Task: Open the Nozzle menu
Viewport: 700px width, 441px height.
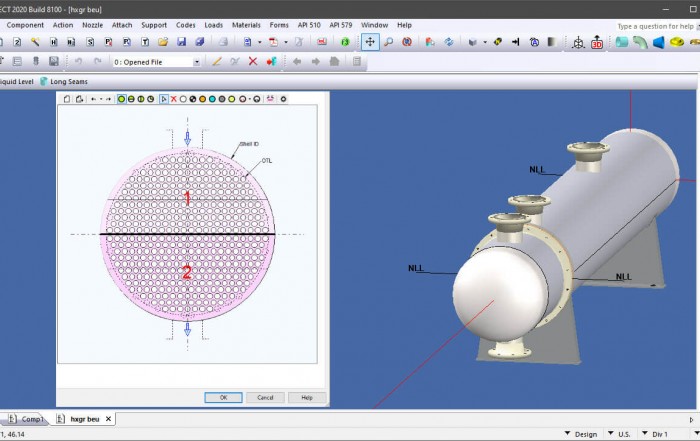Action: pyautogui.click(x=92, y=25)
